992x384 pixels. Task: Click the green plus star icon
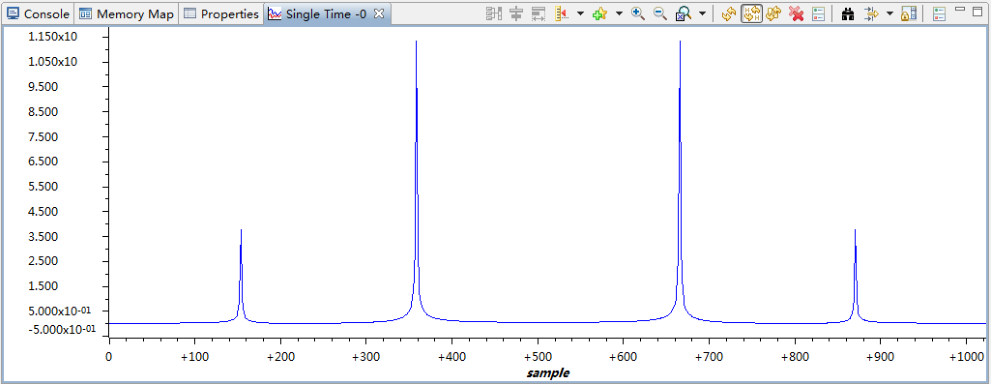[600, 14]
